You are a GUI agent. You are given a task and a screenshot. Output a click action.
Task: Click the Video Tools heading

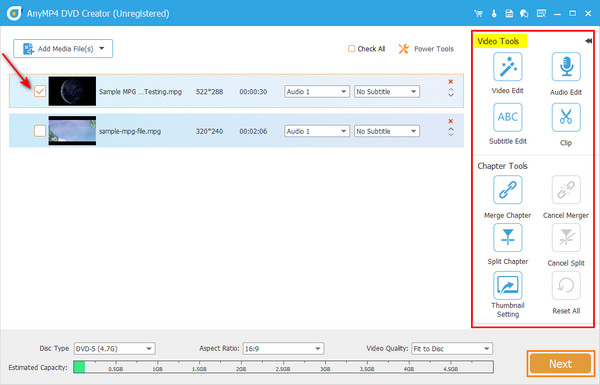(x=498, y=41)
